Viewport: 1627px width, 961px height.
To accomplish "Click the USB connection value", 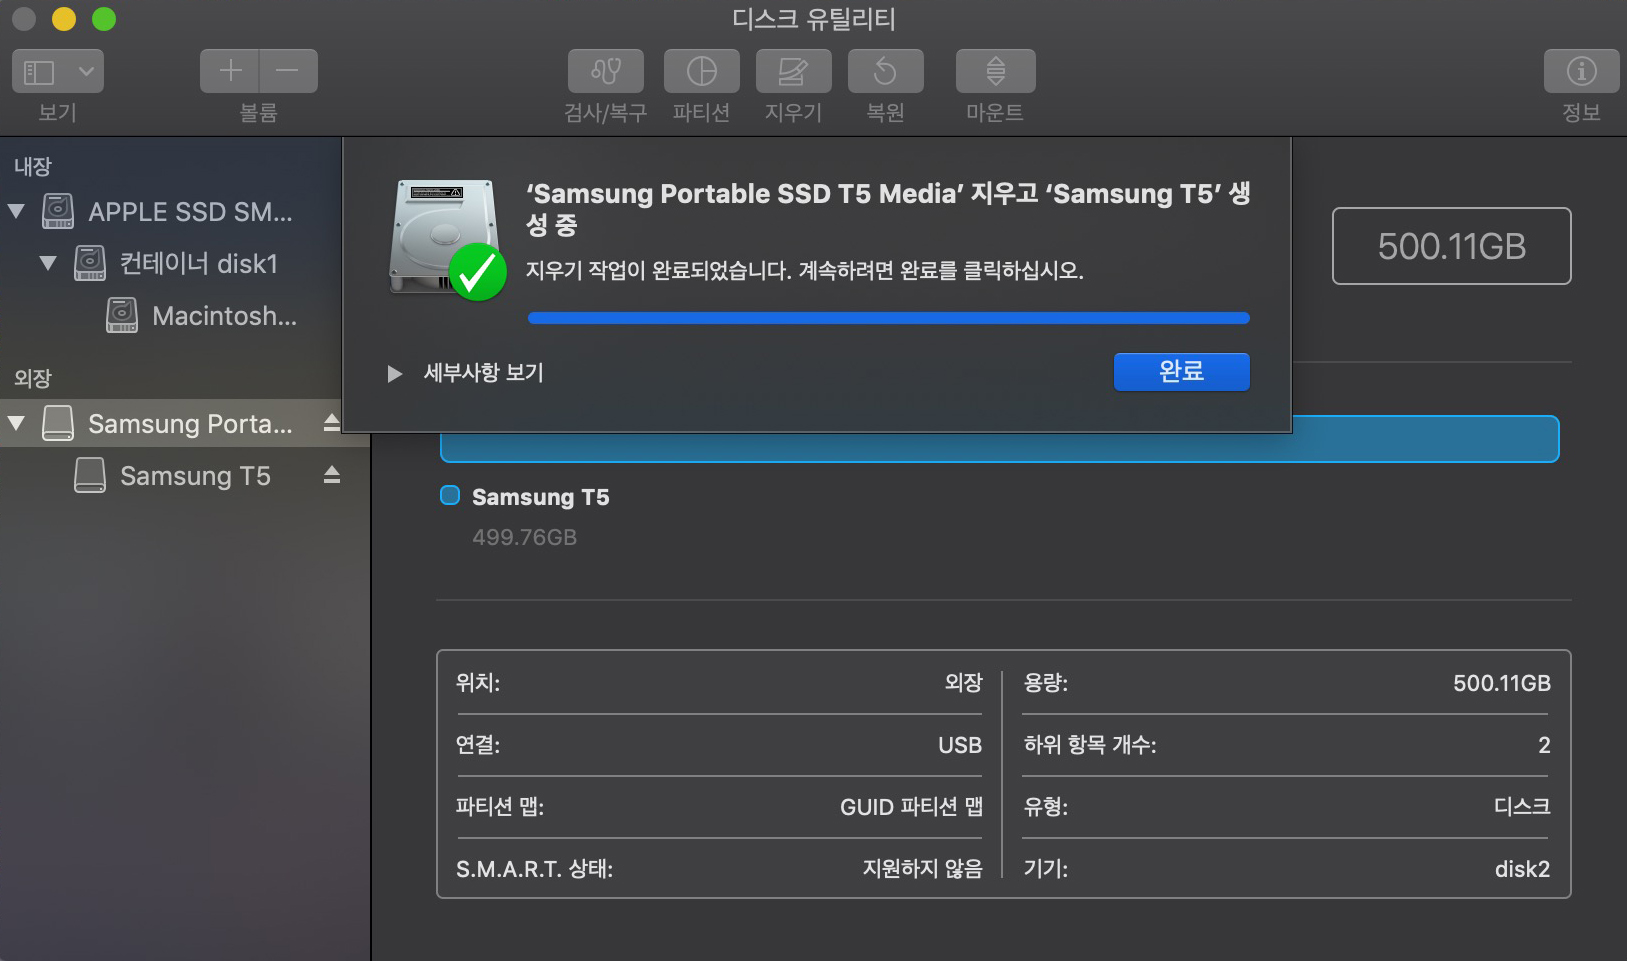I will coord(960,745).
